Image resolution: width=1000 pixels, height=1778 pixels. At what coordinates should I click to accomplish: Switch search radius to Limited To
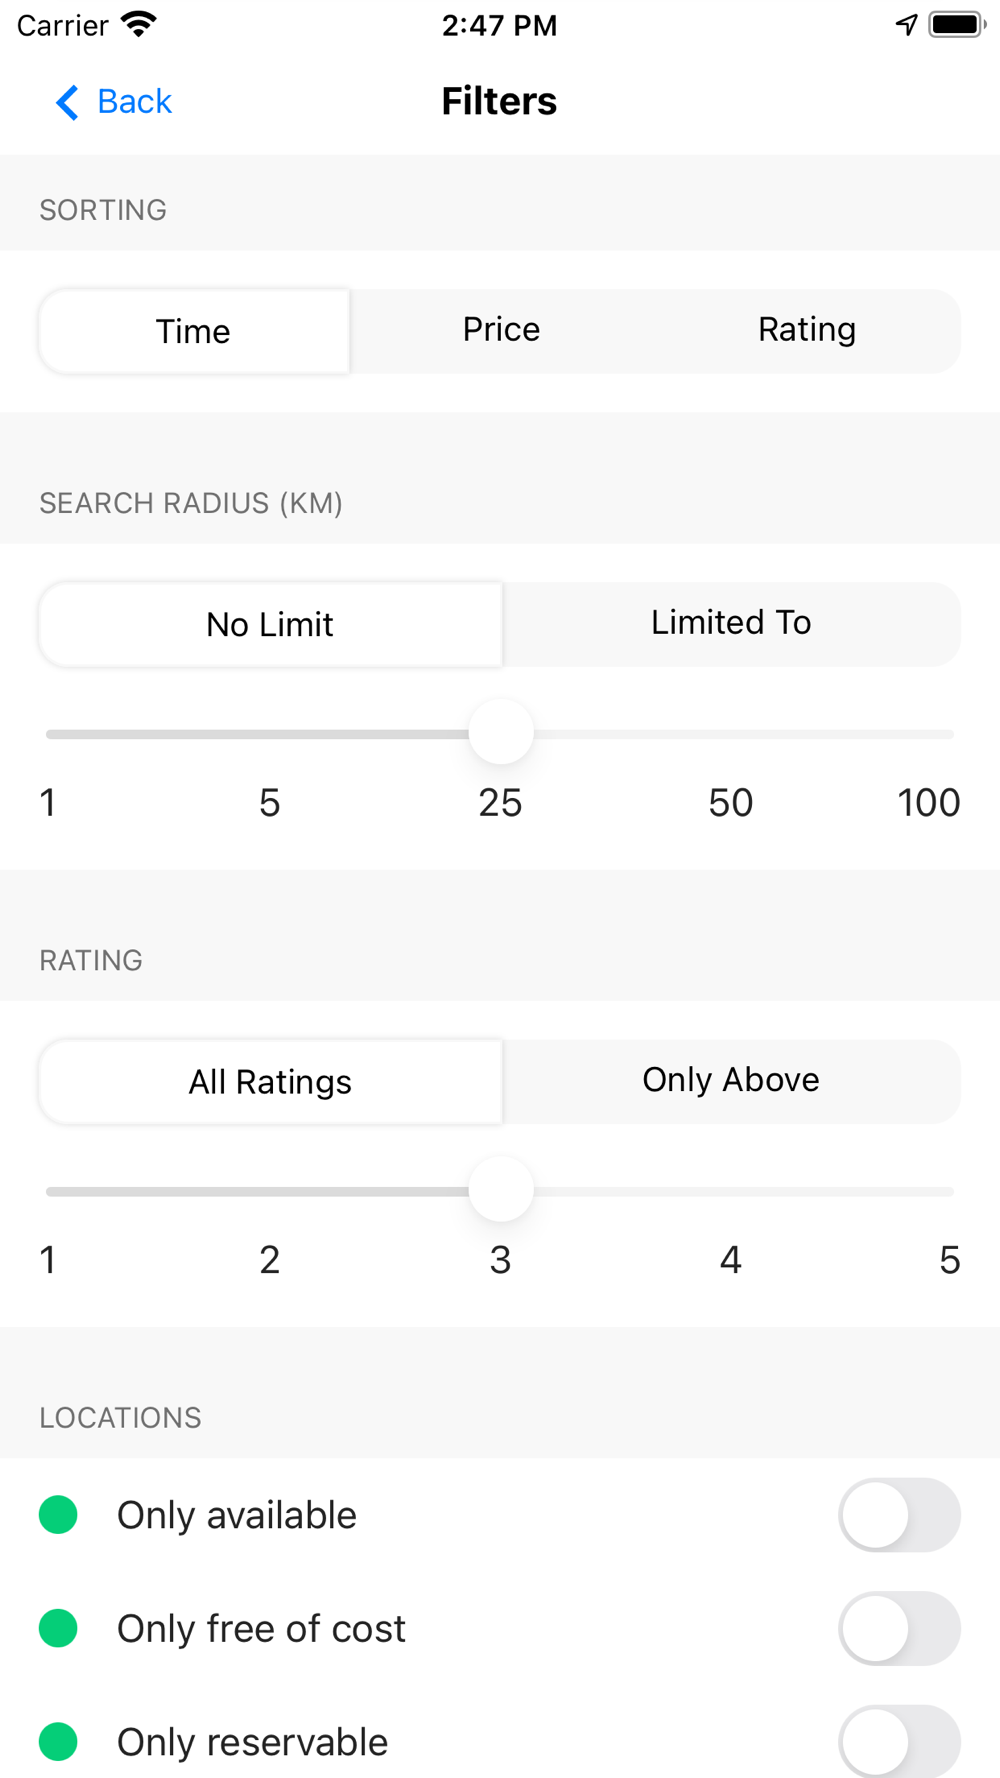click(731, 623)
